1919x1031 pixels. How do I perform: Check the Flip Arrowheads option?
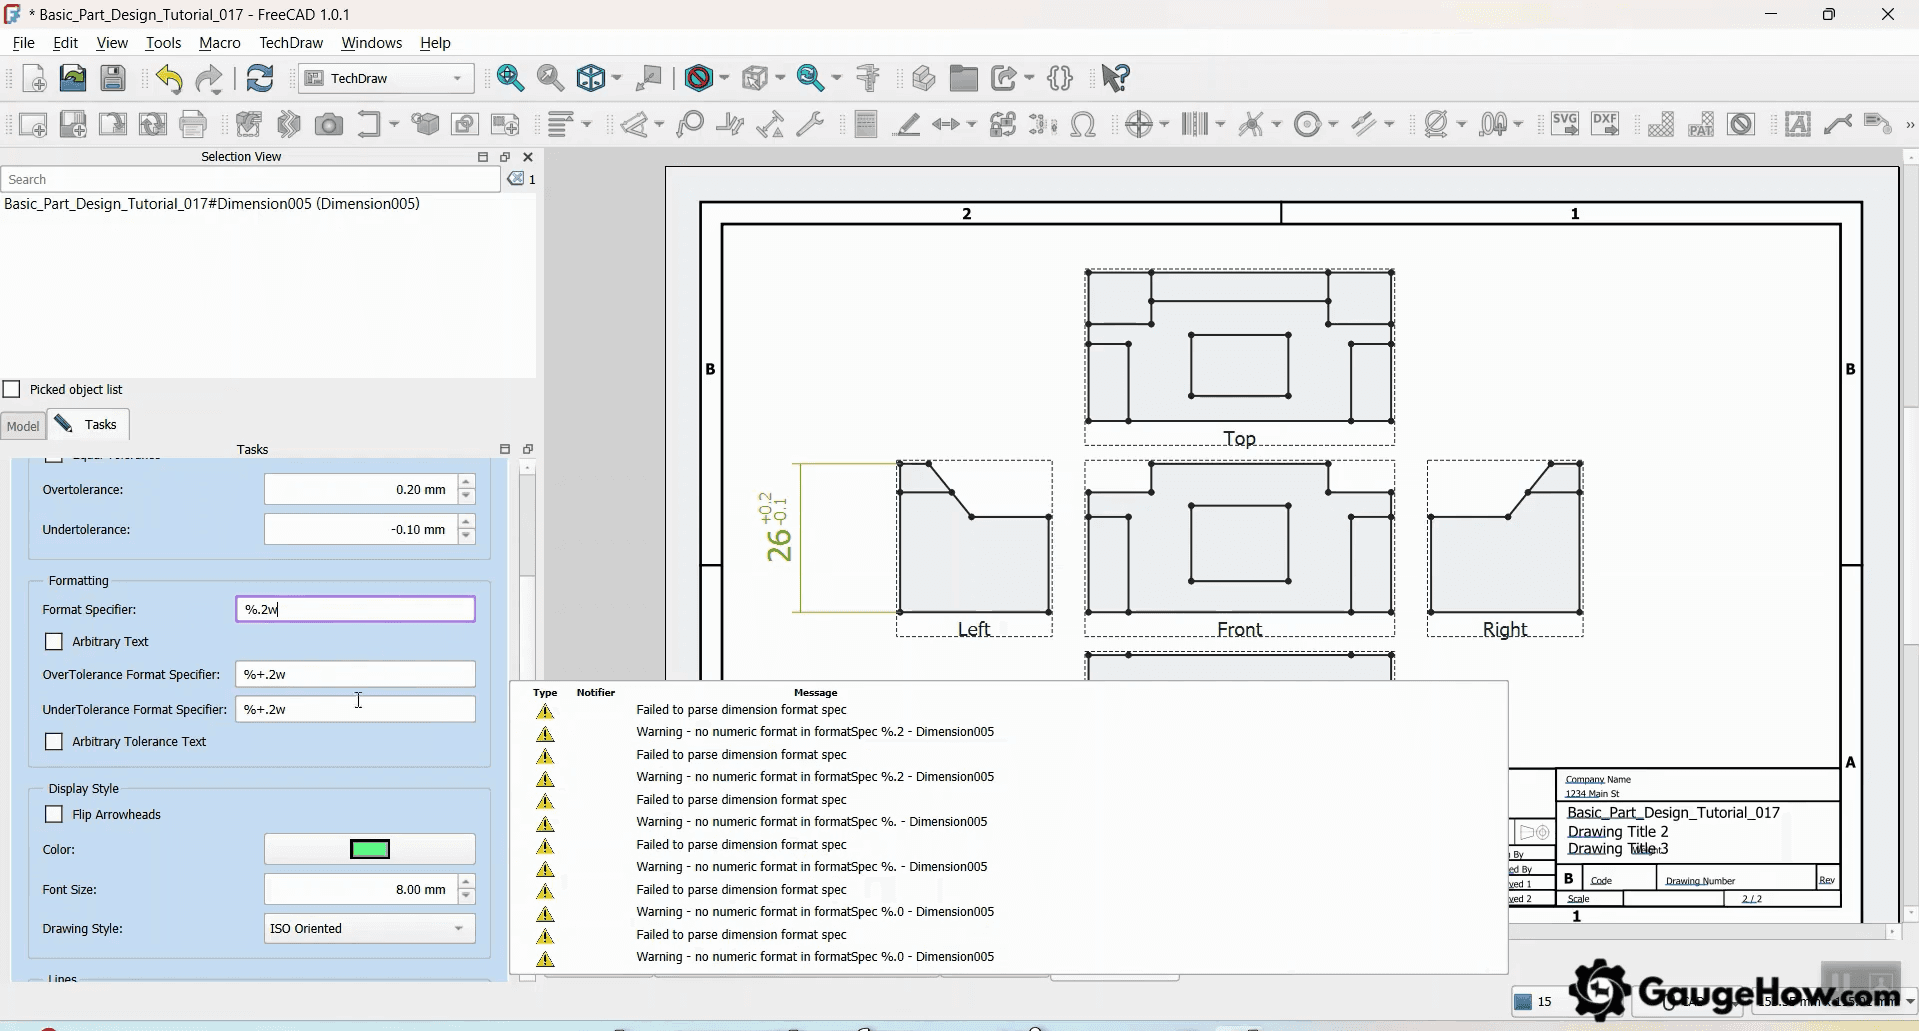(54, 814)
